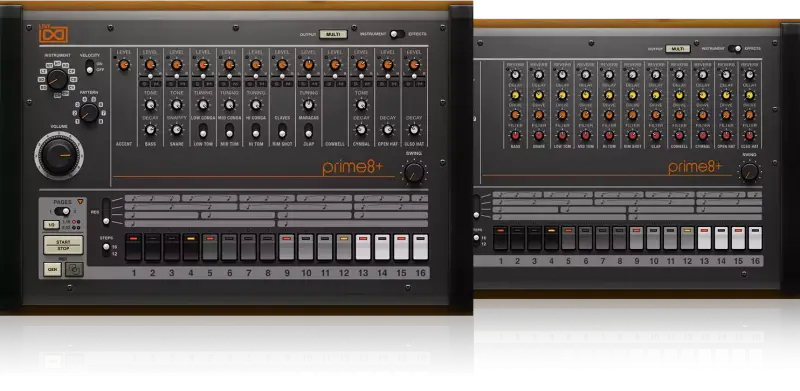Mute the Snare channel with M button
The image size is (800, 391).
coord(182,84)
